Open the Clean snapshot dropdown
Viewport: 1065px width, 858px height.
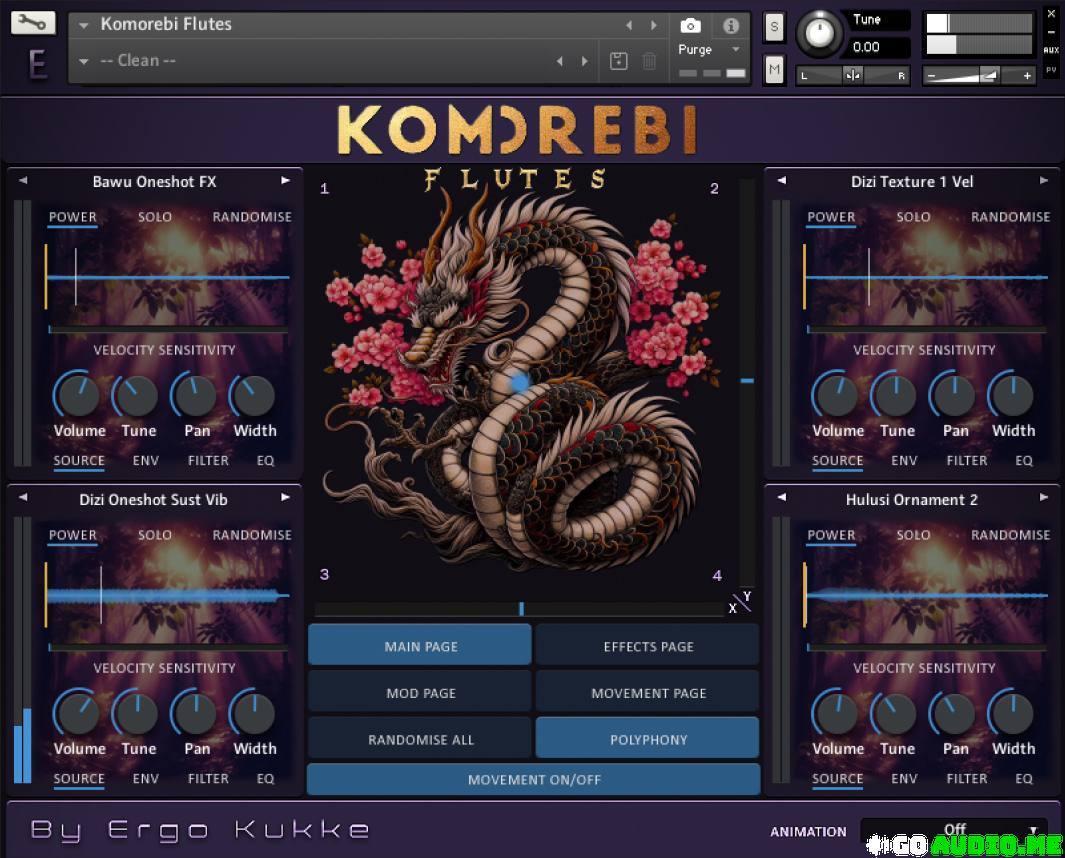click(x=84, y=61)
